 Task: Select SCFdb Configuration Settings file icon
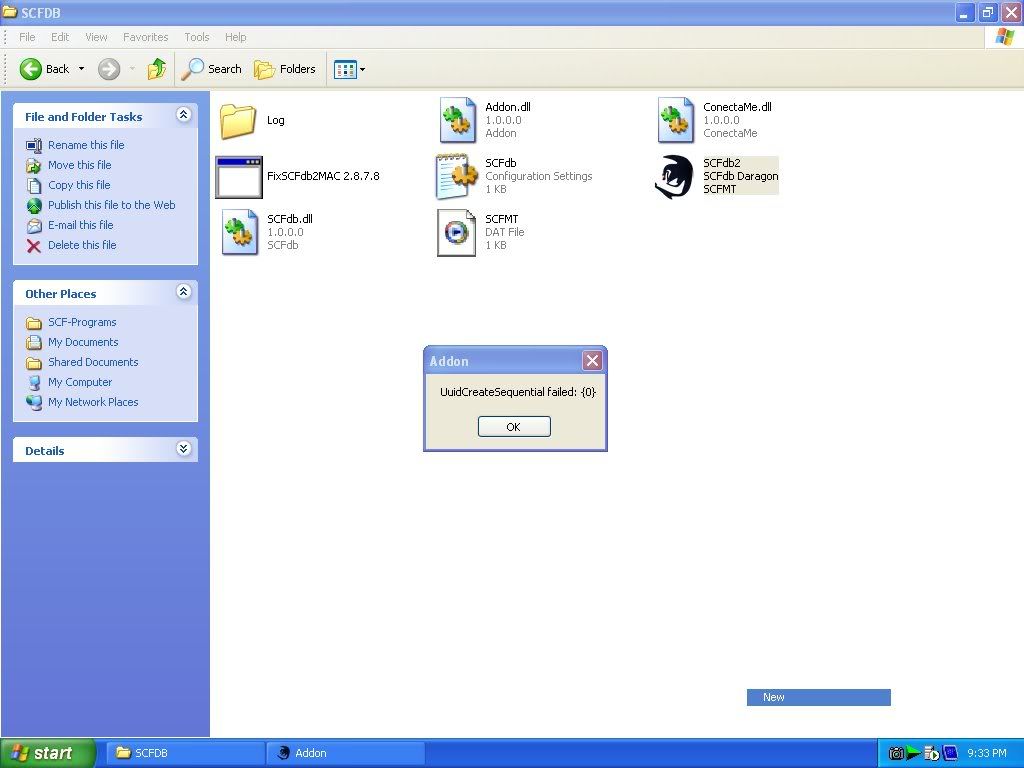[456, 176]
